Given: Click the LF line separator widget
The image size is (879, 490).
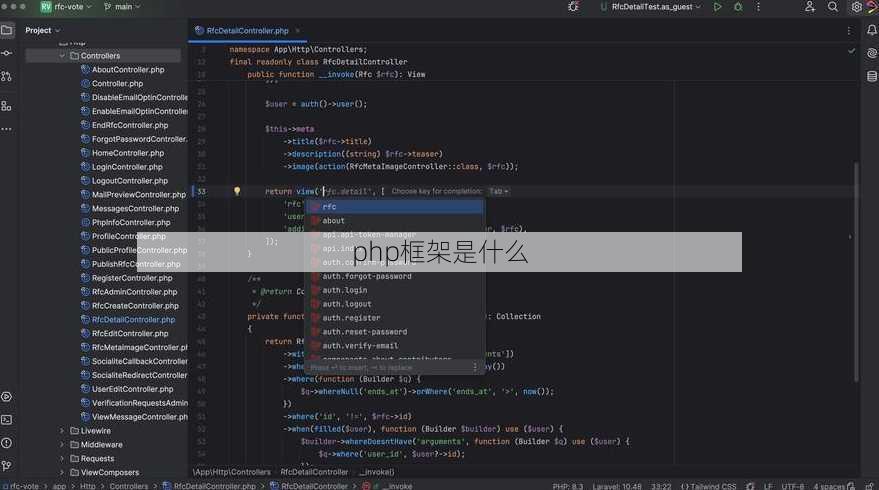Looking at the screenshot, I should tap(768, 486).
